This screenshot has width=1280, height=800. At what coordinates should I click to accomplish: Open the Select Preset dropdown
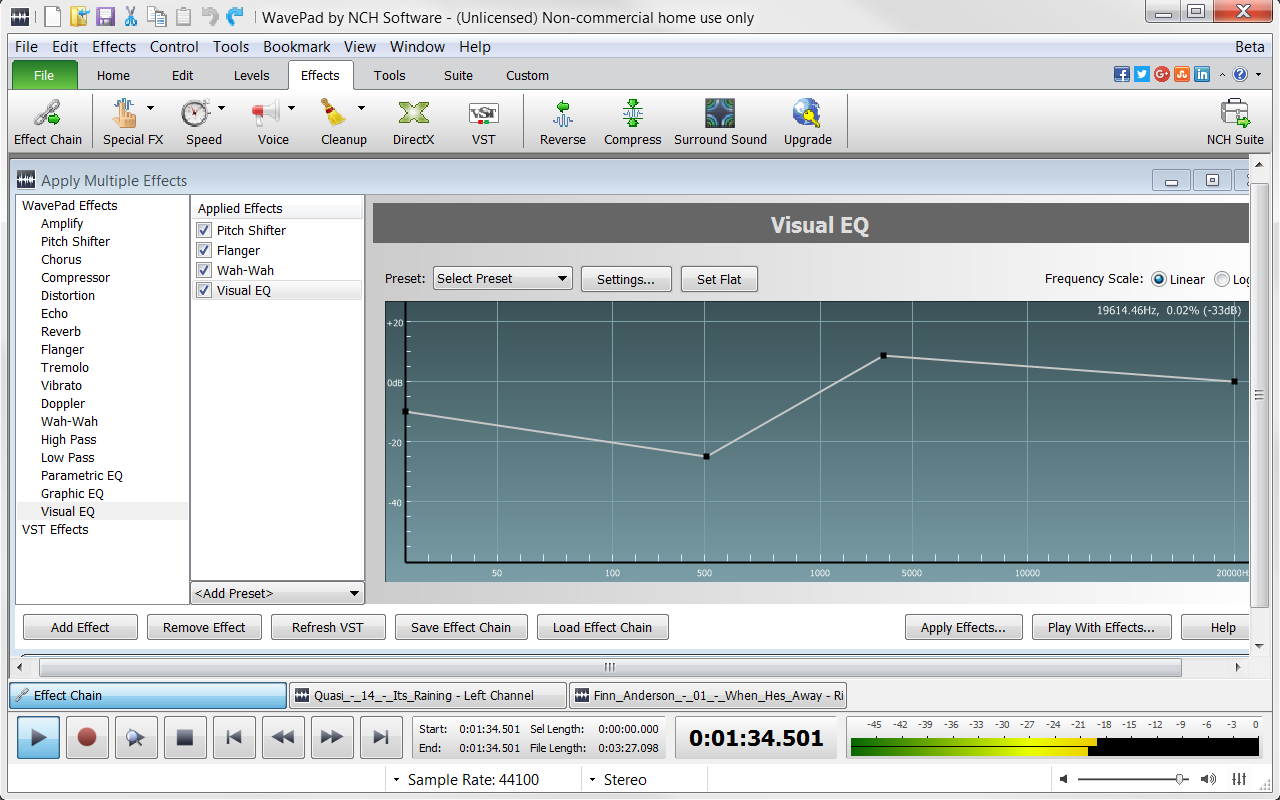[502, 278]
